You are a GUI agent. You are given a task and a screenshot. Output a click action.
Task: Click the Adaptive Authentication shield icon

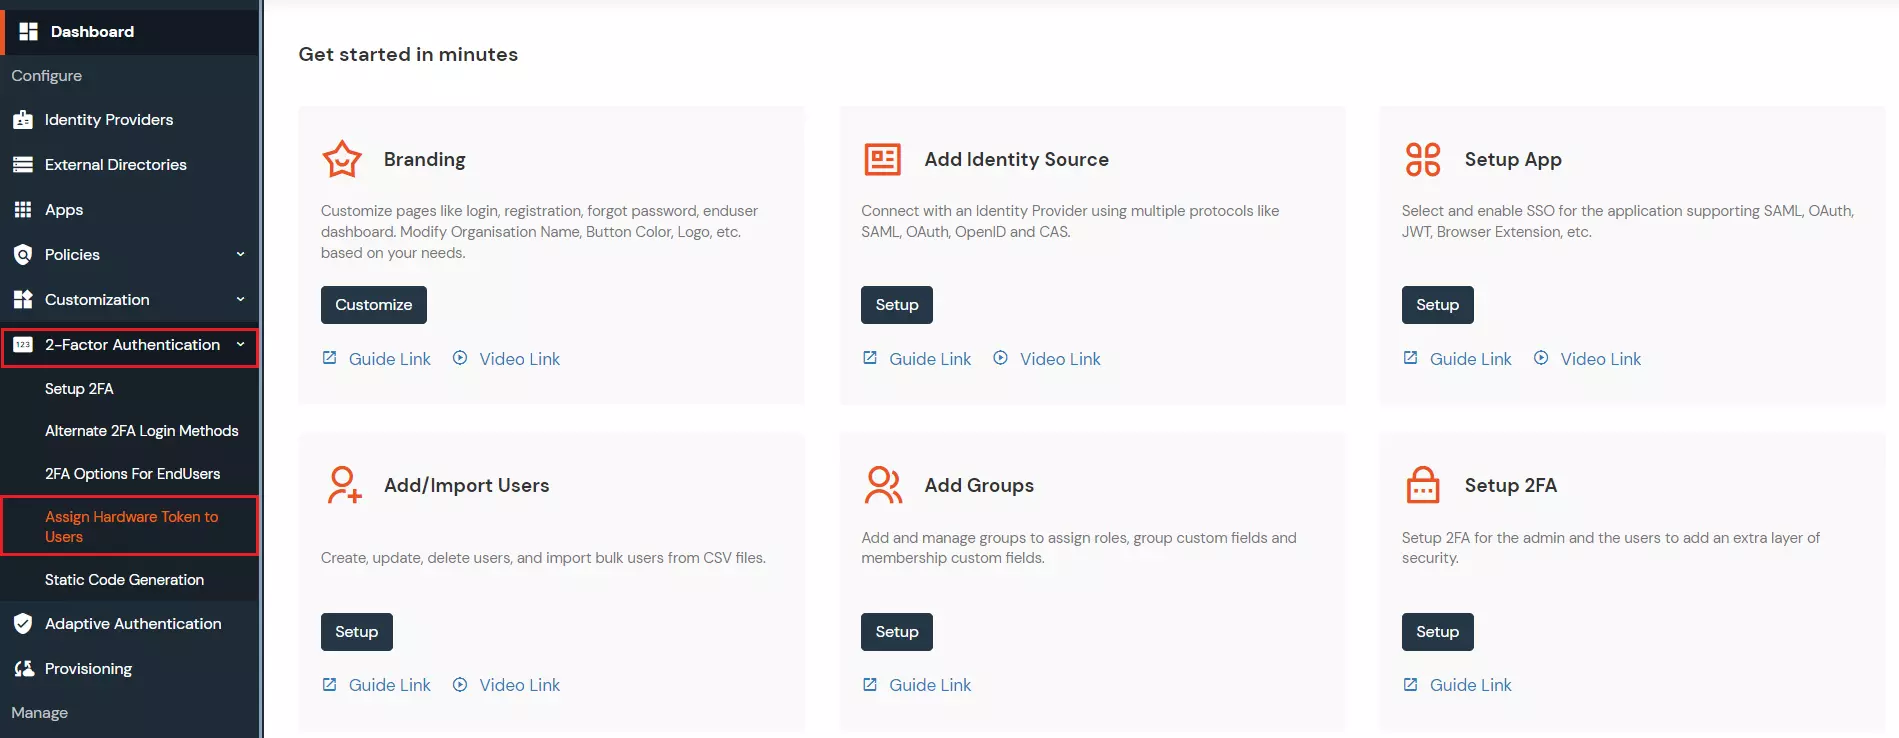[x=23, y=624]
